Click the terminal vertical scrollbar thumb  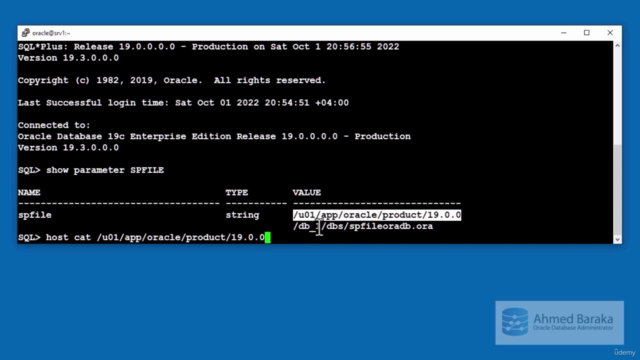[618, 189]
